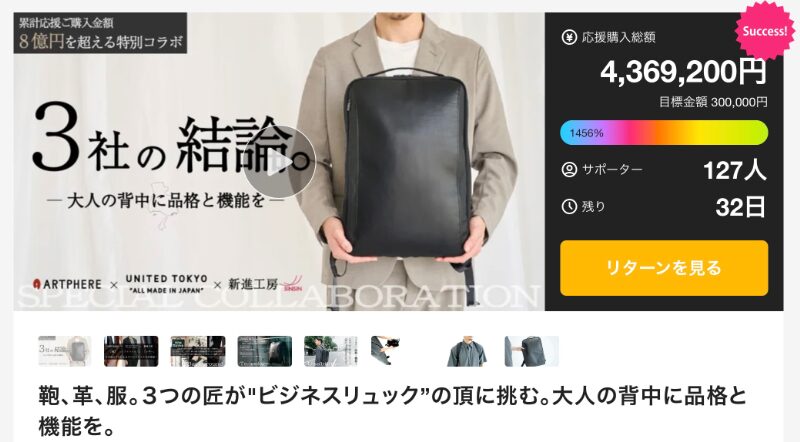This screenshot has height=442, width=800.
Task: Select the last thumbnail of backpack side view
Action: pos(532,351)
